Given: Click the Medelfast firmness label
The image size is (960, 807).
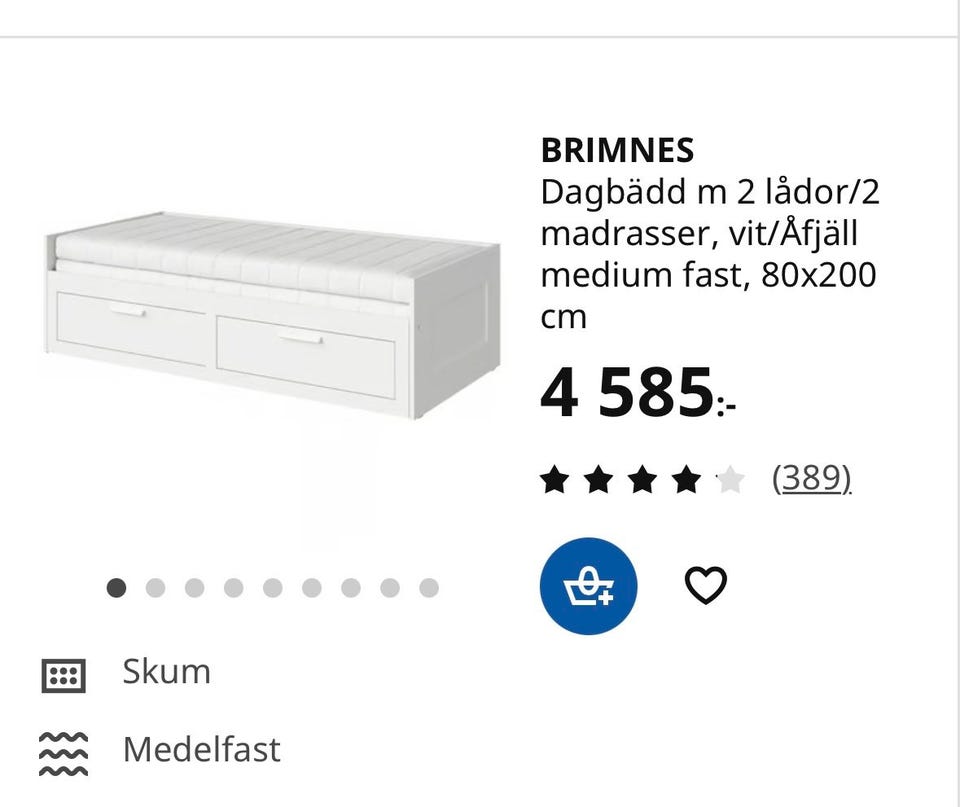Looking at the screenshot, I should (x=201, y=749).
